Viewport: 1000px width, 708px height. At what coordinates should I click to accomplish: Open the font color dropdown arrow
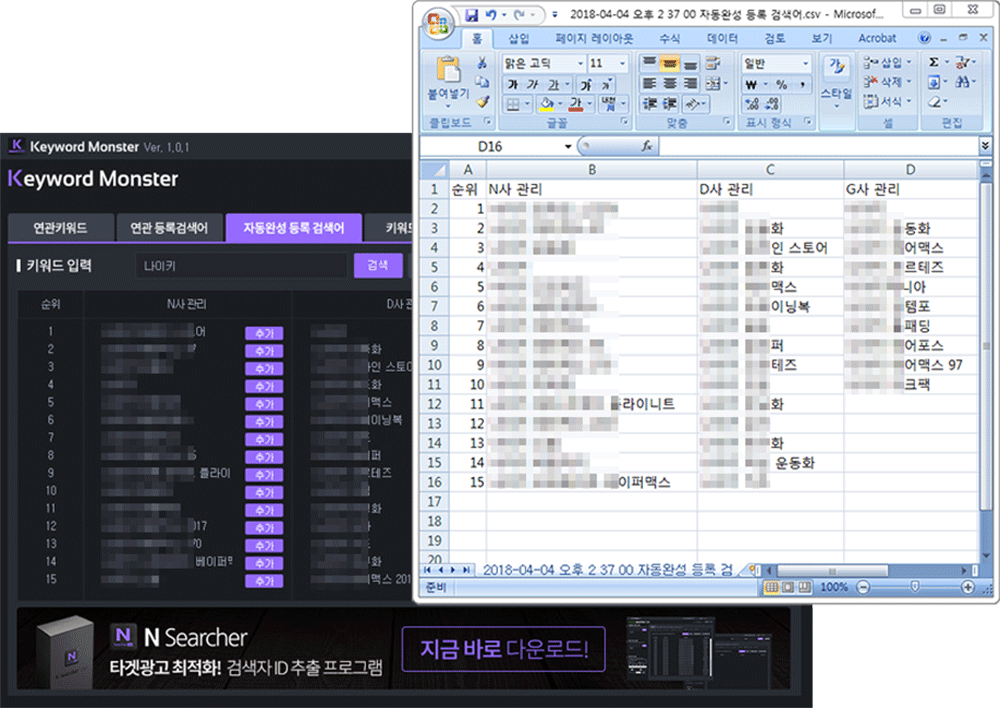(x=589, y=103)
